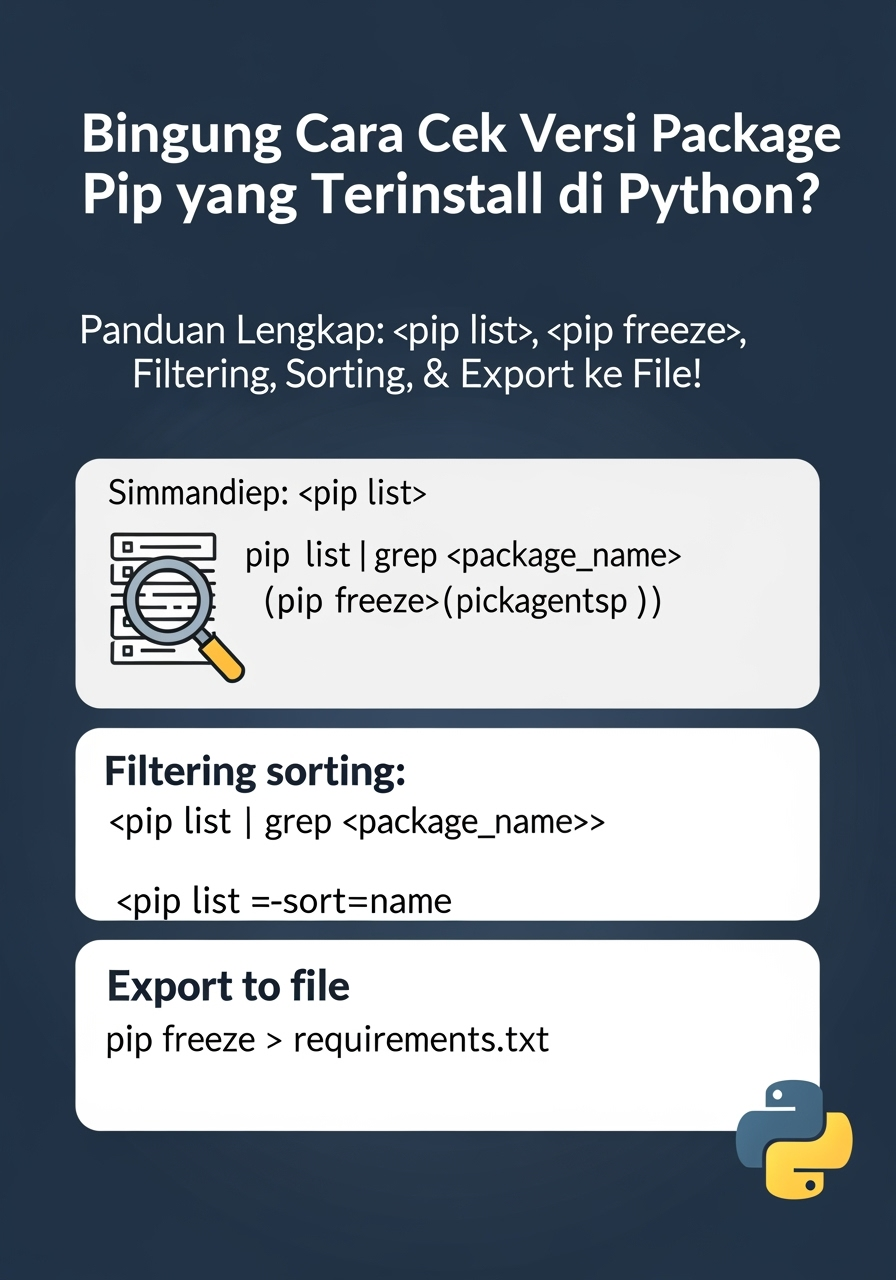Click the blank gap between the Filtering sorting commands
The width and height of the screenshot is (896, 1280).
coord(447,862)
